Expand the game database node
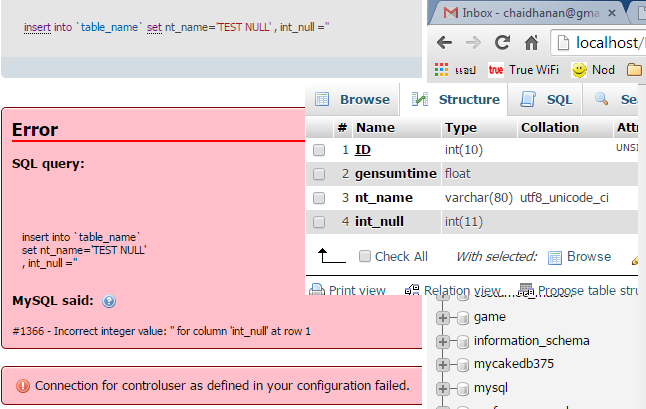The width and height of the screenshot is (646, 409). [443, 317]
